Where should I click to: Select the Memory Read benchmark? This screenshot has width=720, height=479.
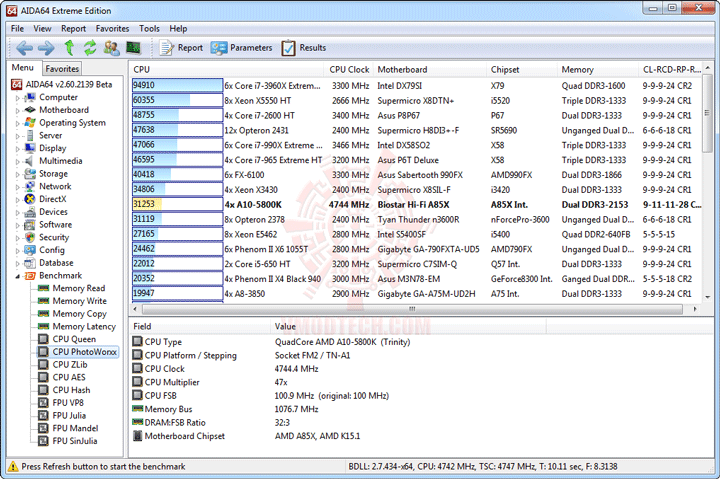pos(79,288)
